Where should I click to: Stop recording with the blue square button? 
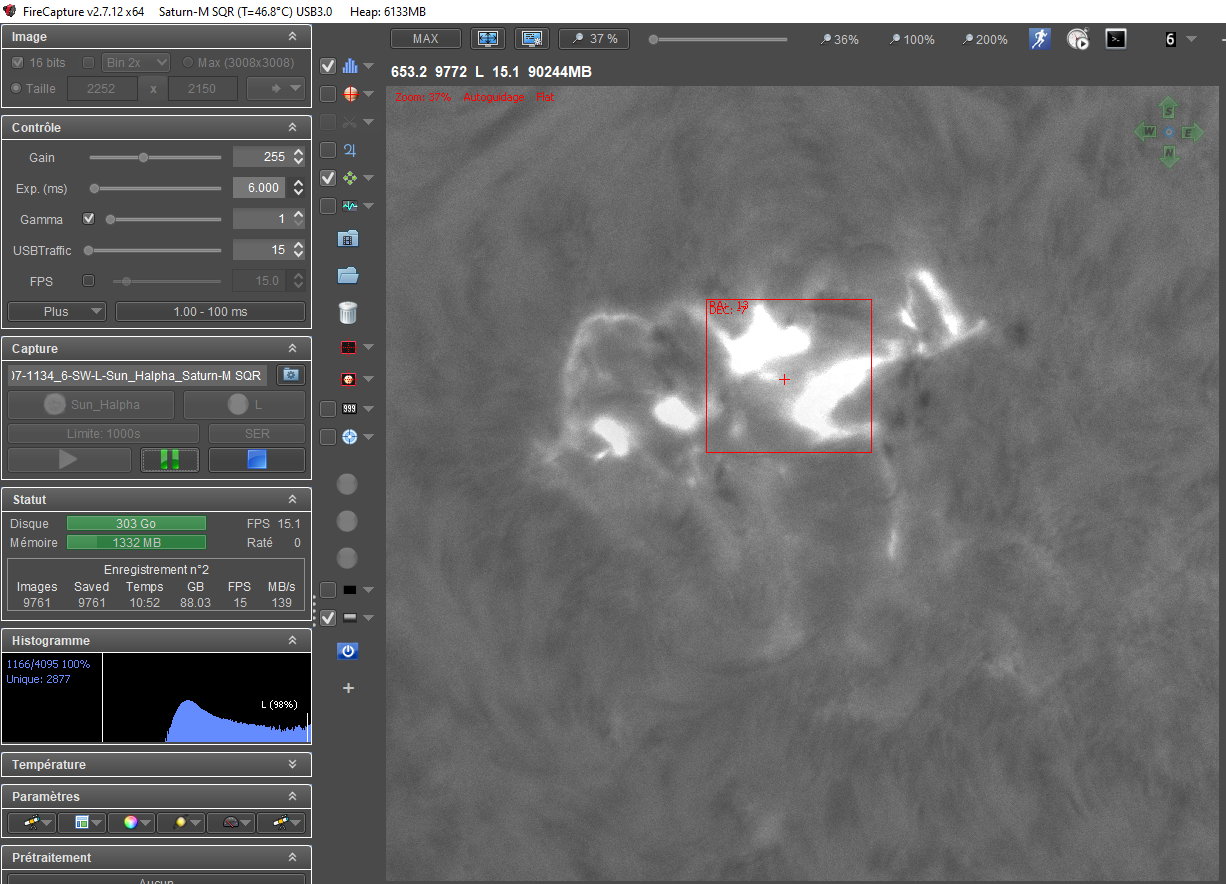(257, 459)
